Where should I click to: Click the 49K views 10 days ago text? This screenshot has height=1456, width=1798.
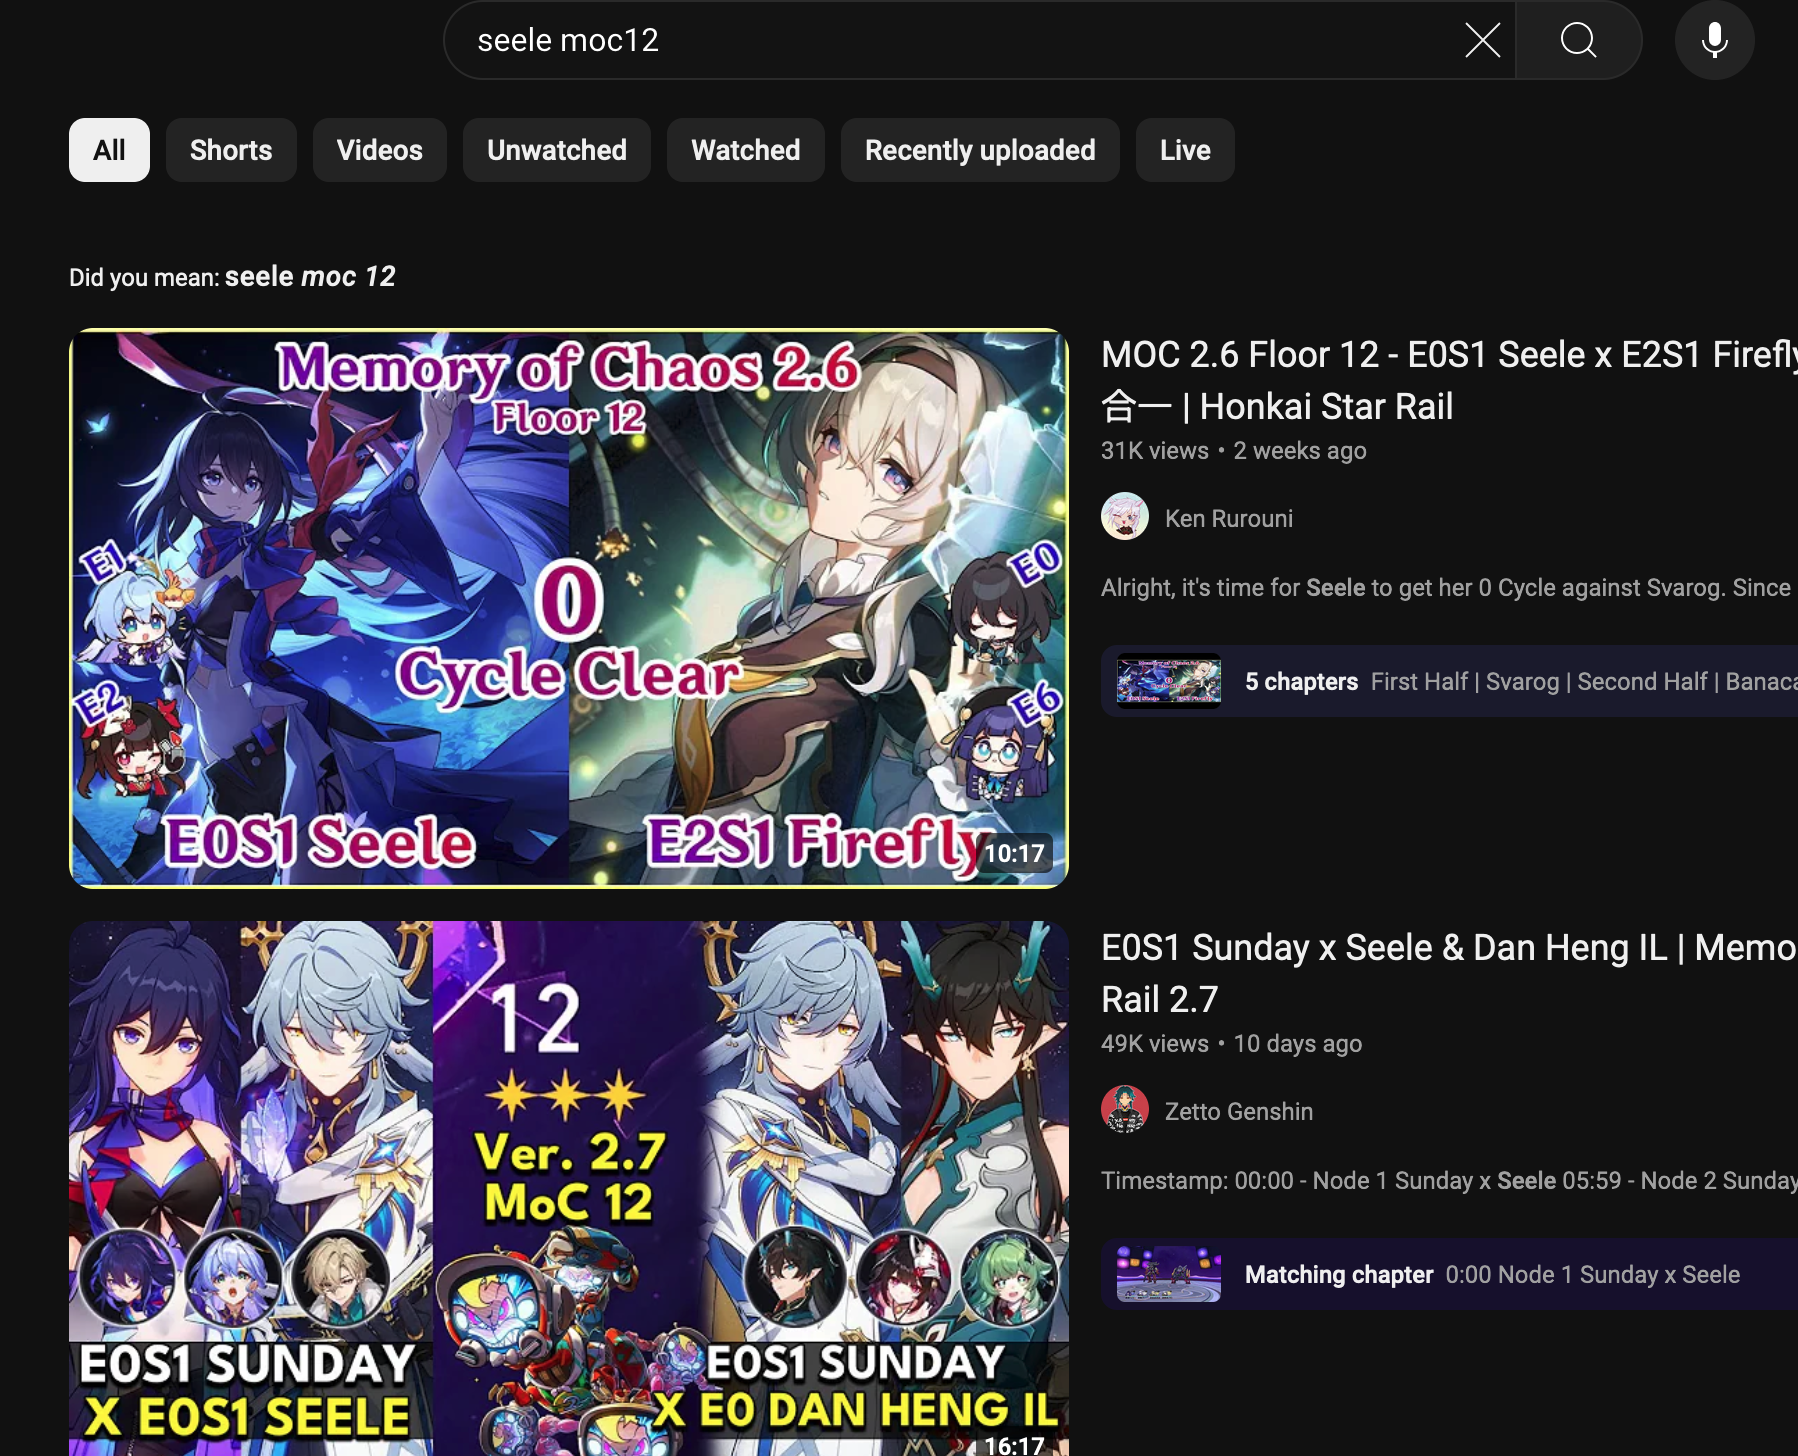tap(1231, 1044)
